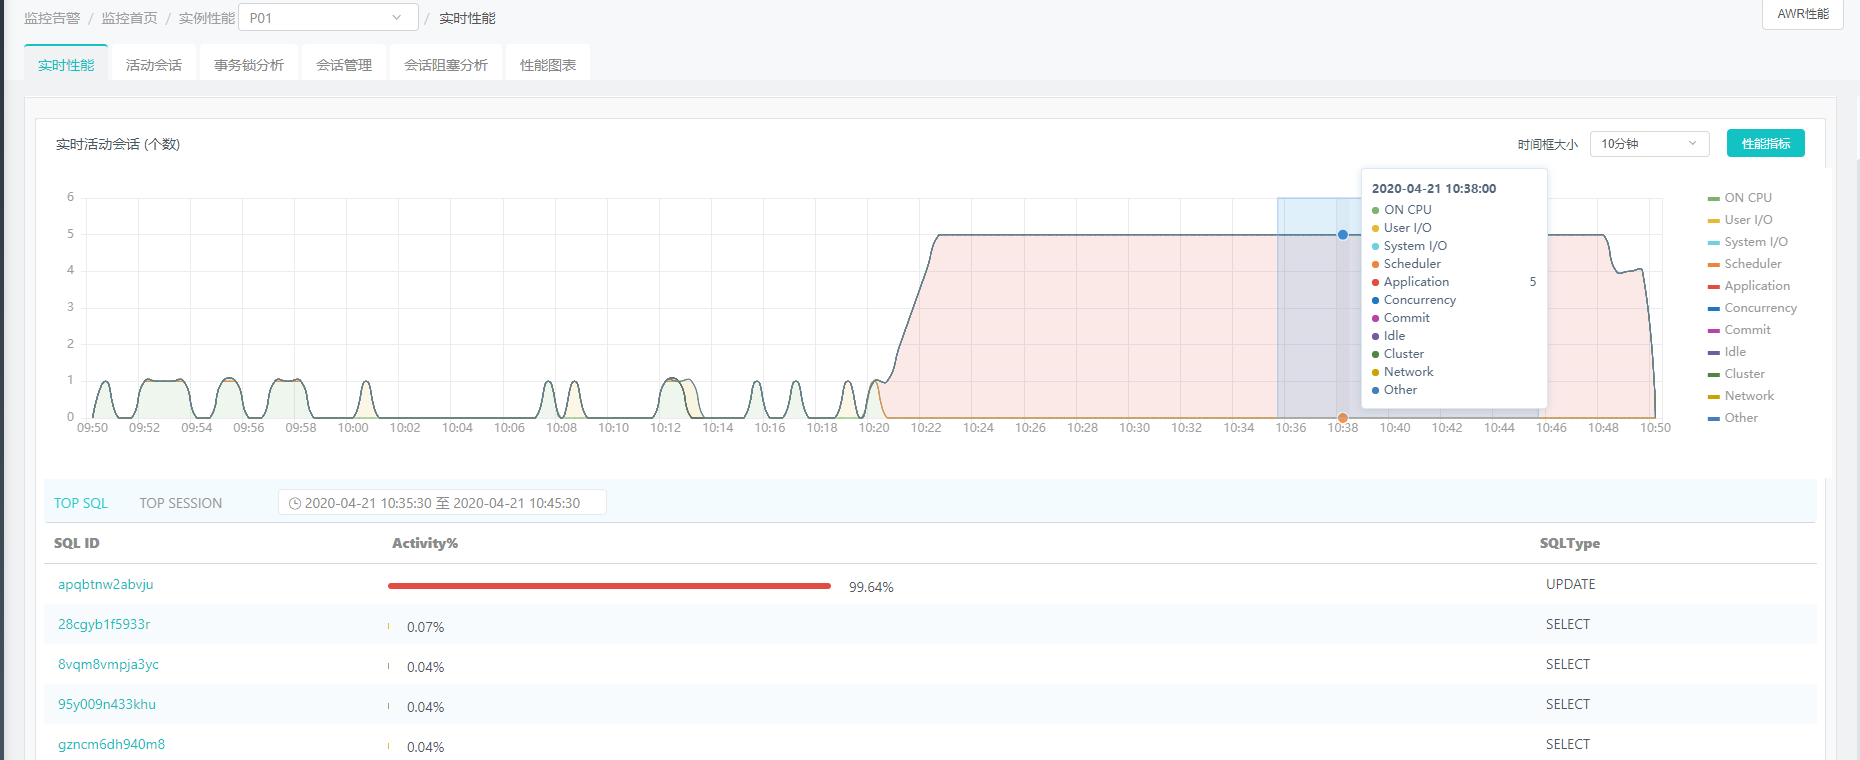Image resolution: width=1860 pixels, height=760 pixels.
Task: Open SQL ID 8vqm8vmpja3yc
Action: point(108,664)
